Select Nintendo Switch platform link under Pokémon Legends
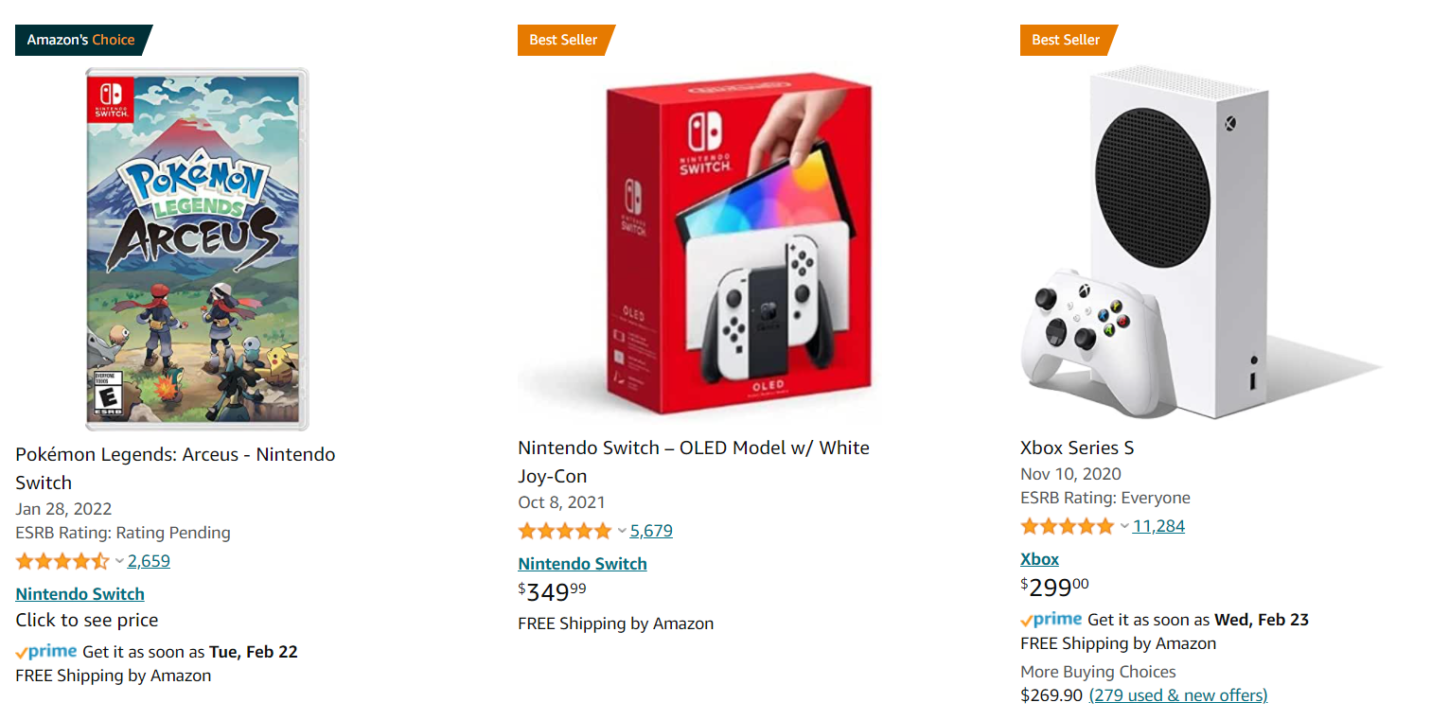The image size is (1431, 720). tap(80, 594)
